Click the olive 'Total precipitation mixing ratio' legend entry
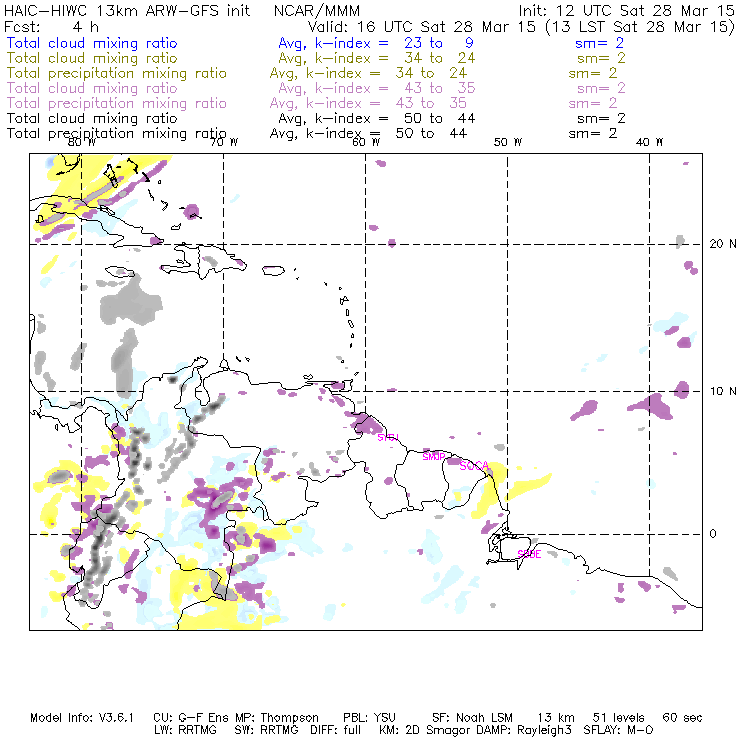740x740 pixels. tap(117, 73)
